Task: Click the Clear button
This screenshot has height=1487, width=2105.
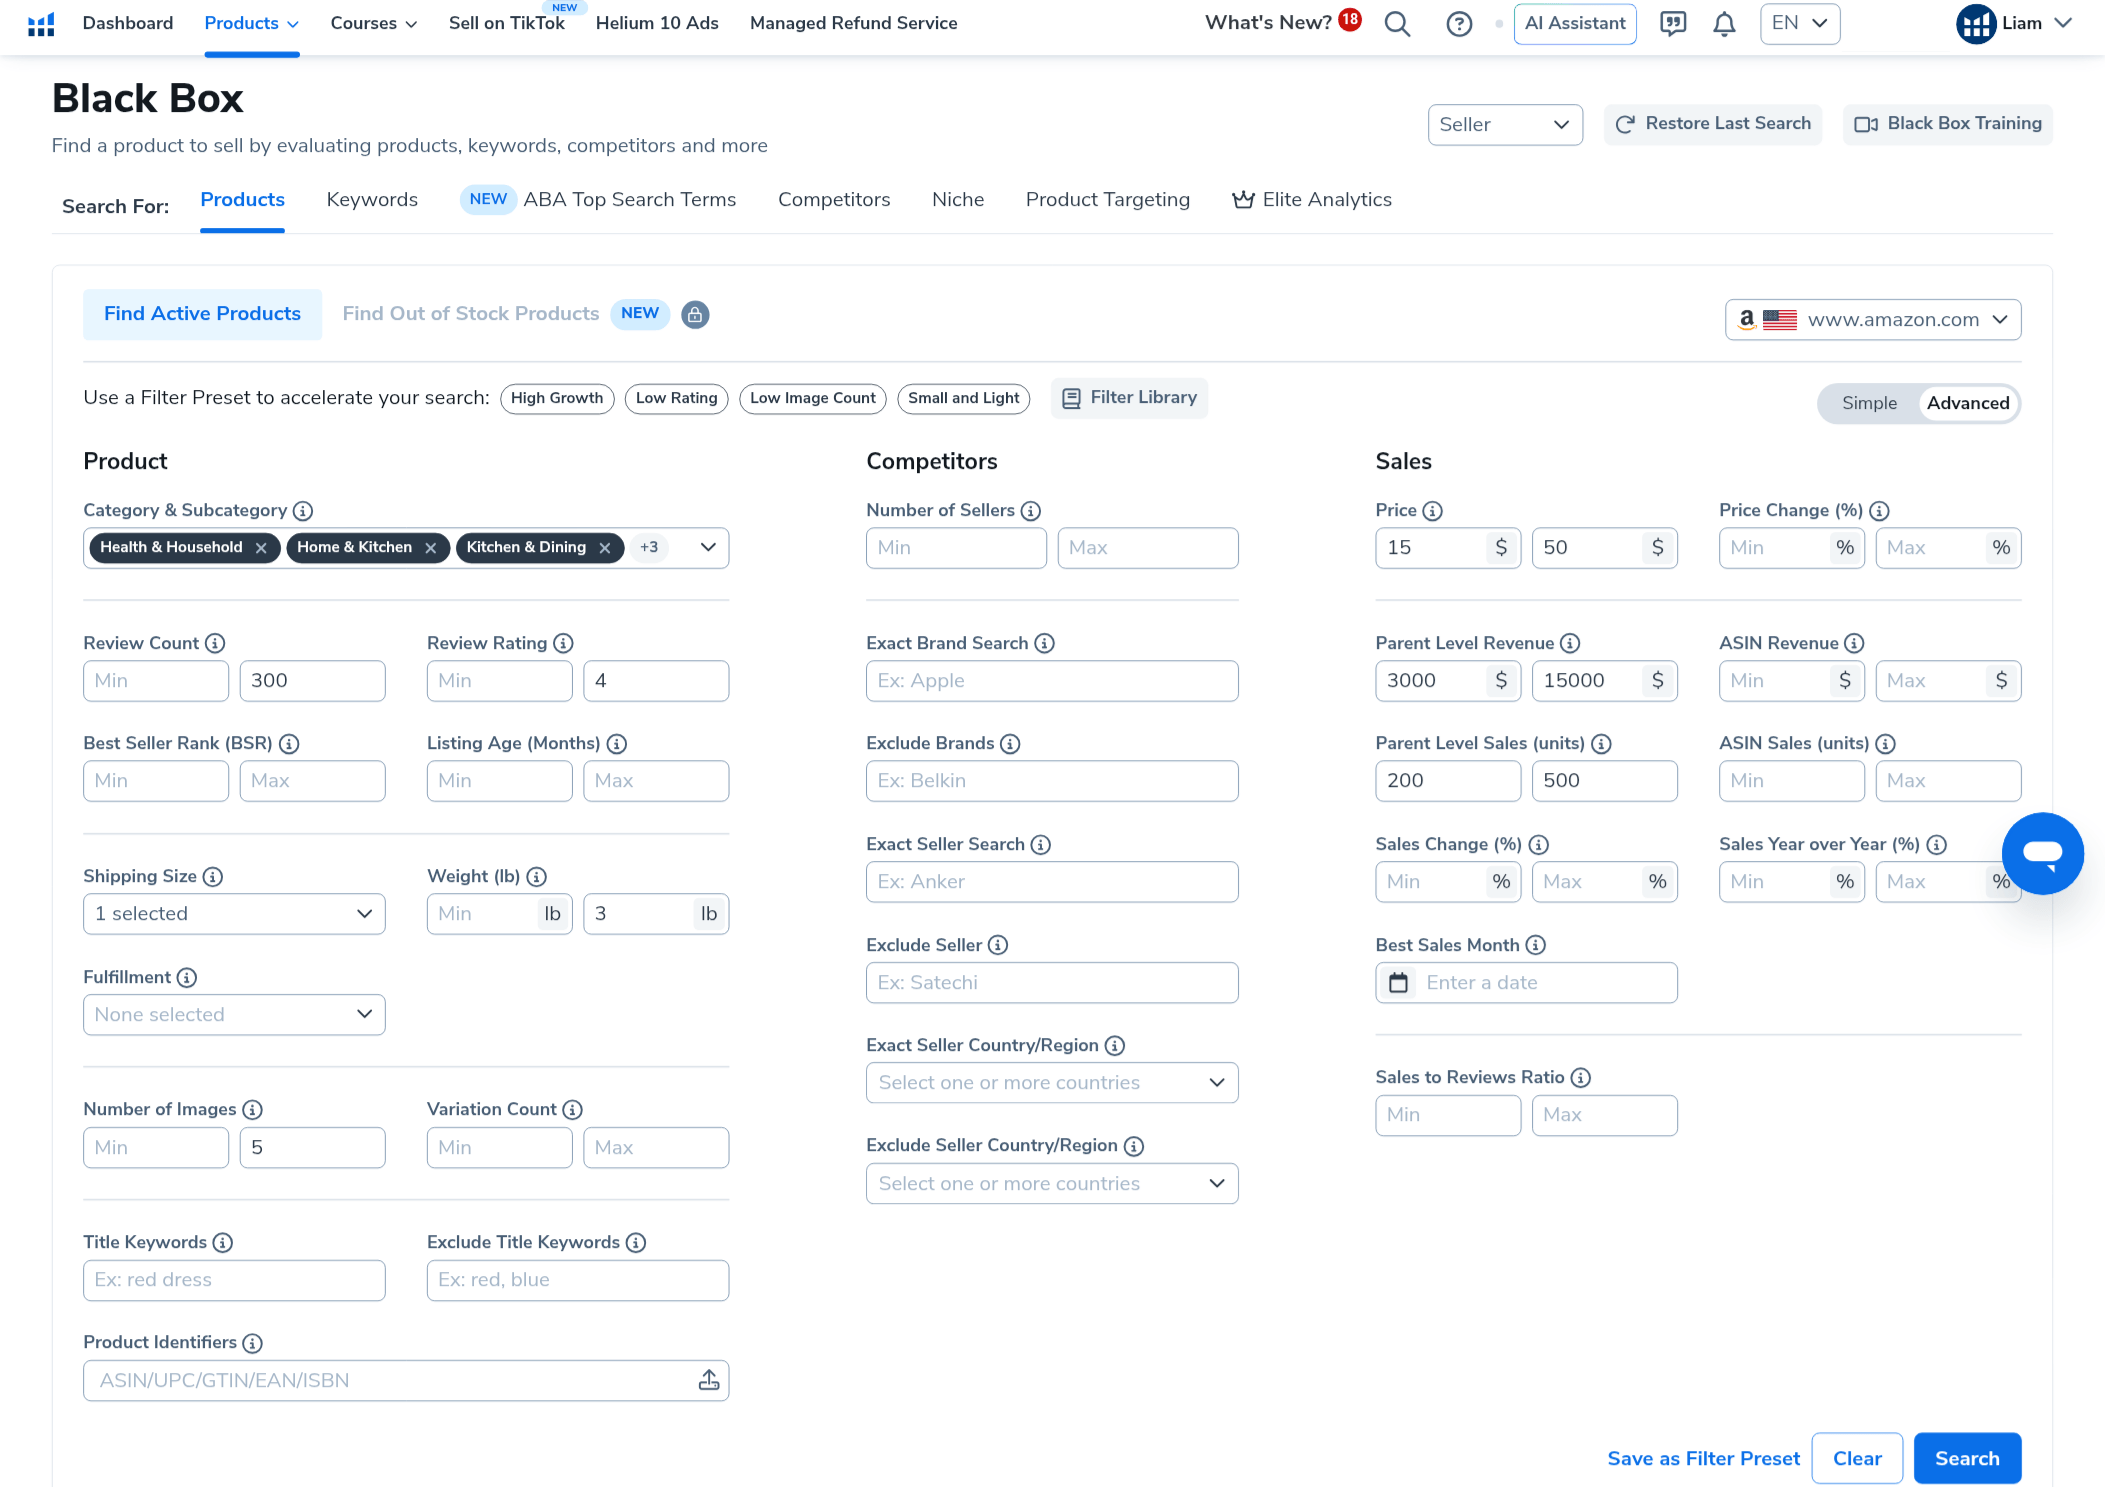Action: tap(1857, 1459)
